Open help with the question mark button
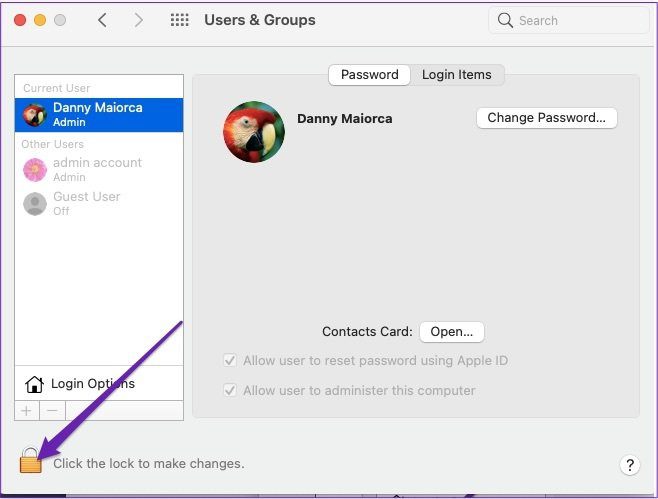 pos(629,465)
